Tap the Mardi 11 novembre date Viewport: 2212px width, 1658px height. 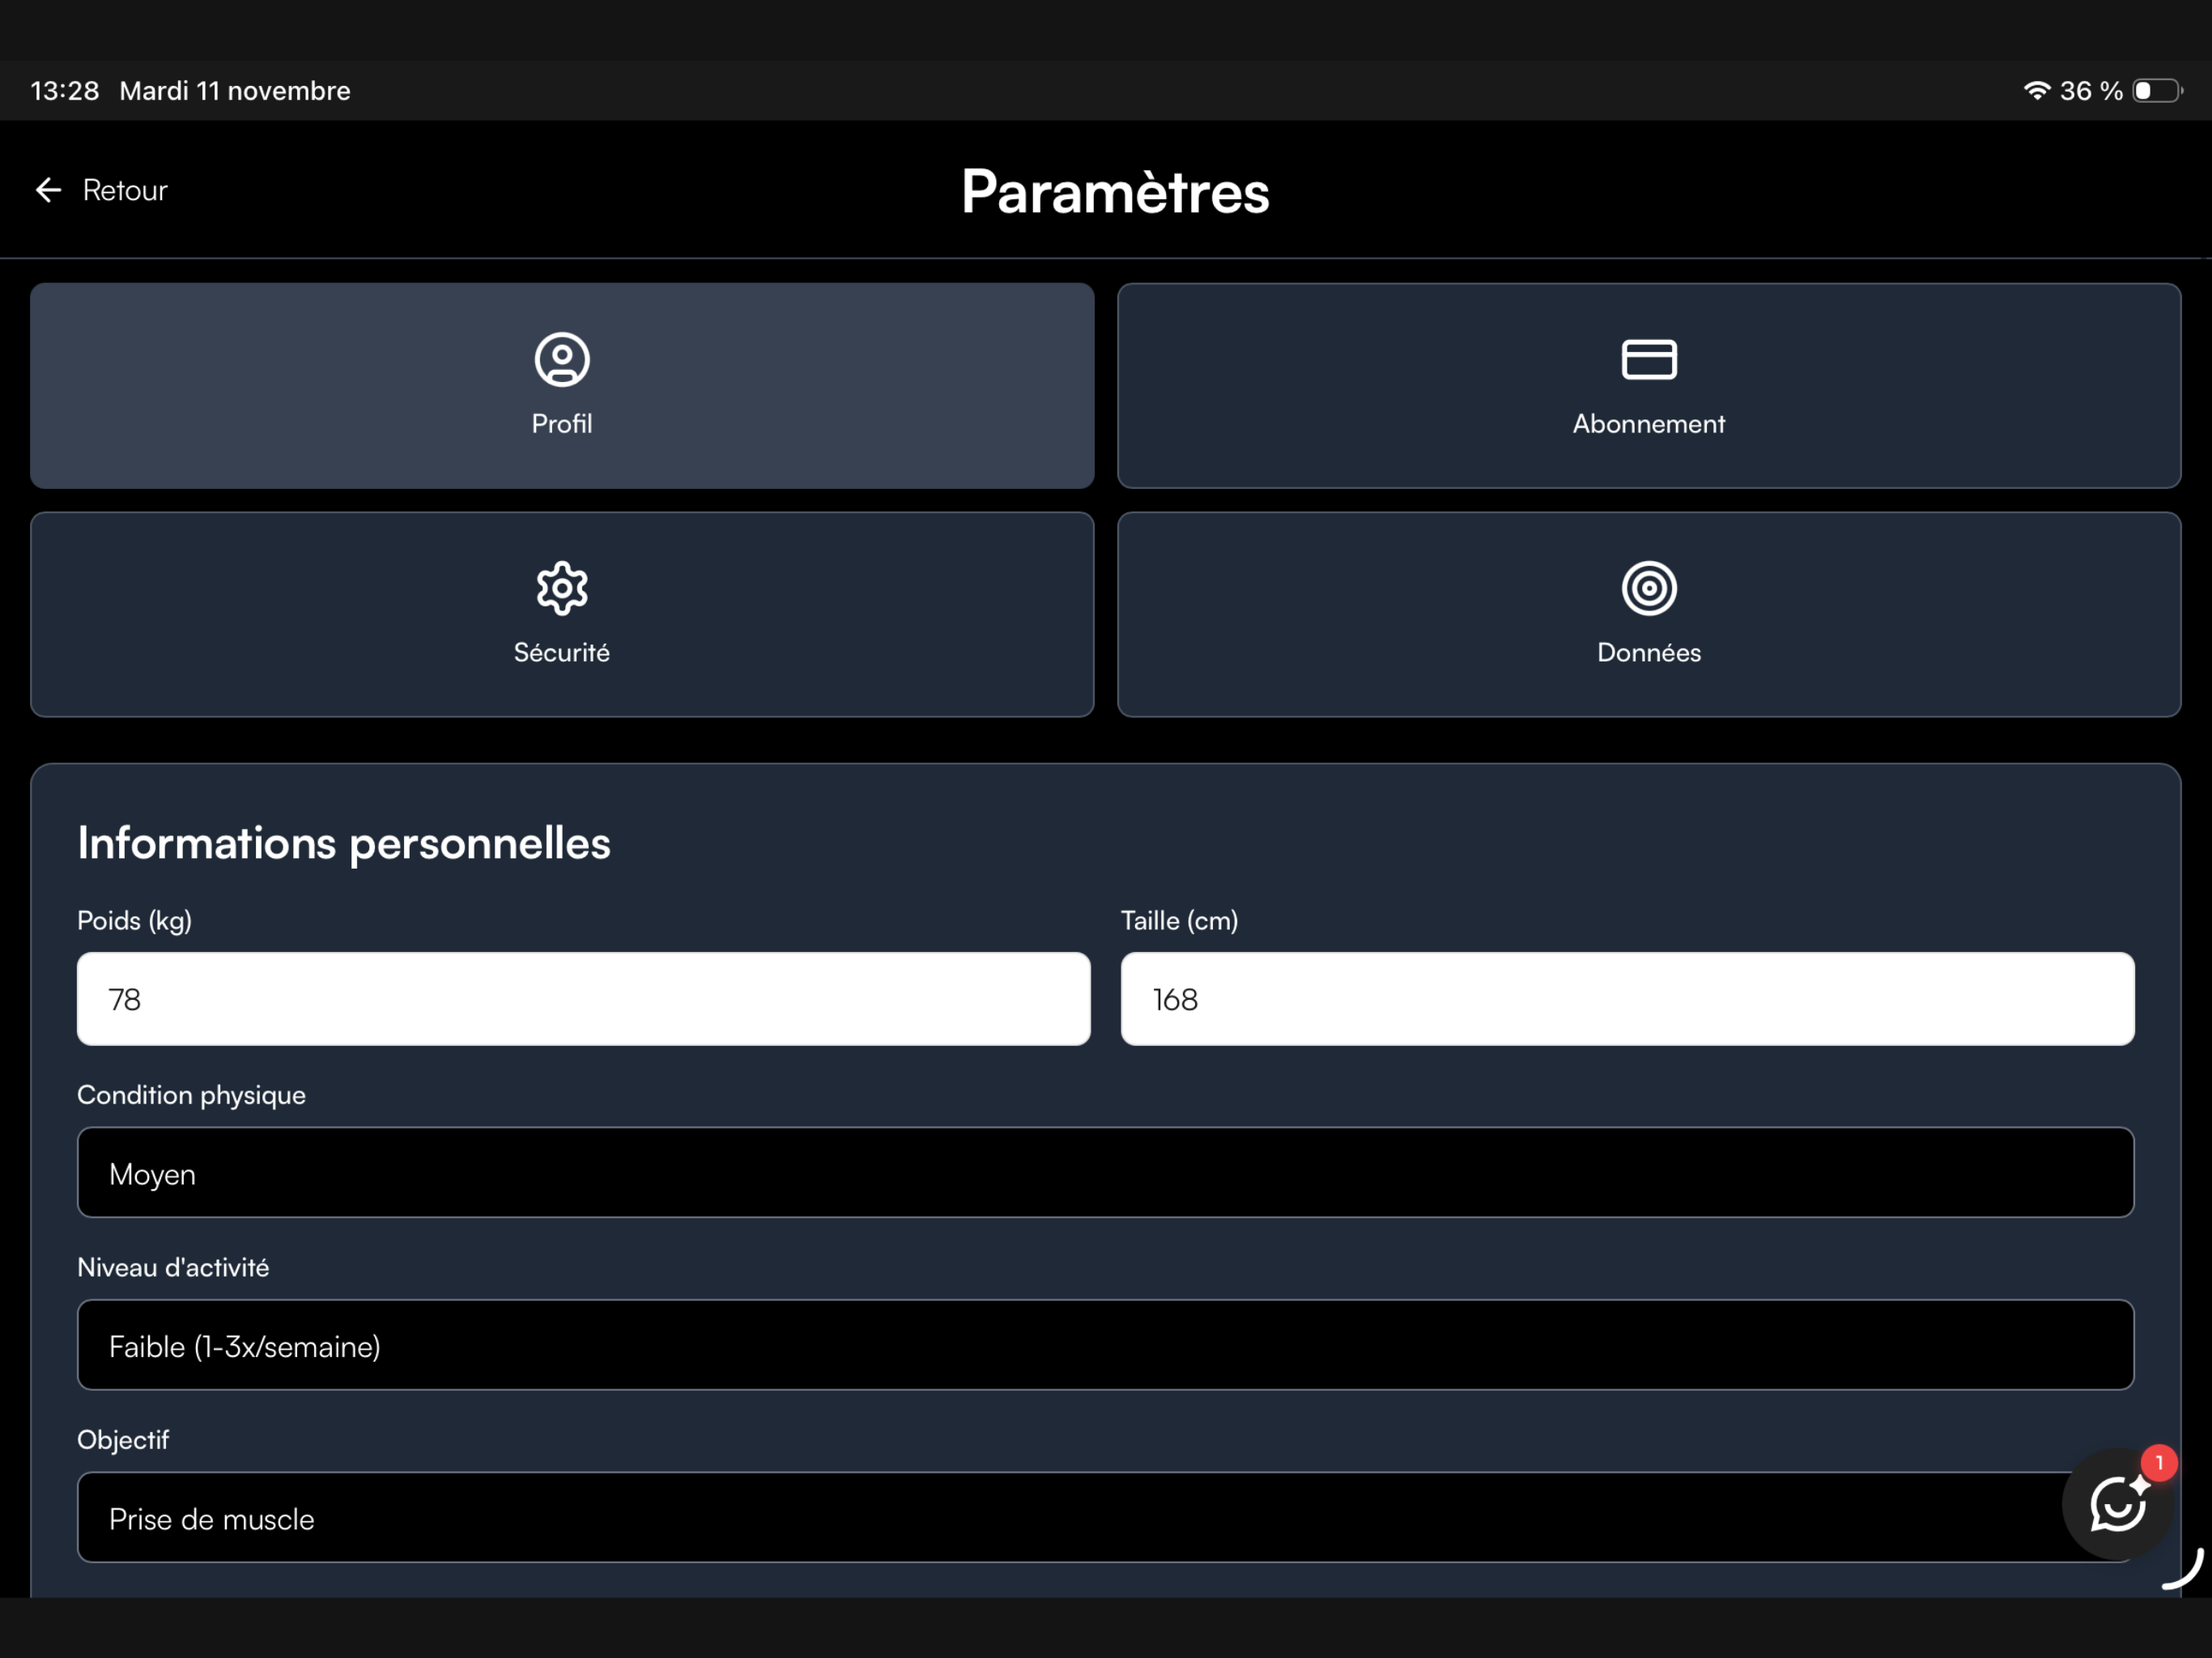[235, 91]
